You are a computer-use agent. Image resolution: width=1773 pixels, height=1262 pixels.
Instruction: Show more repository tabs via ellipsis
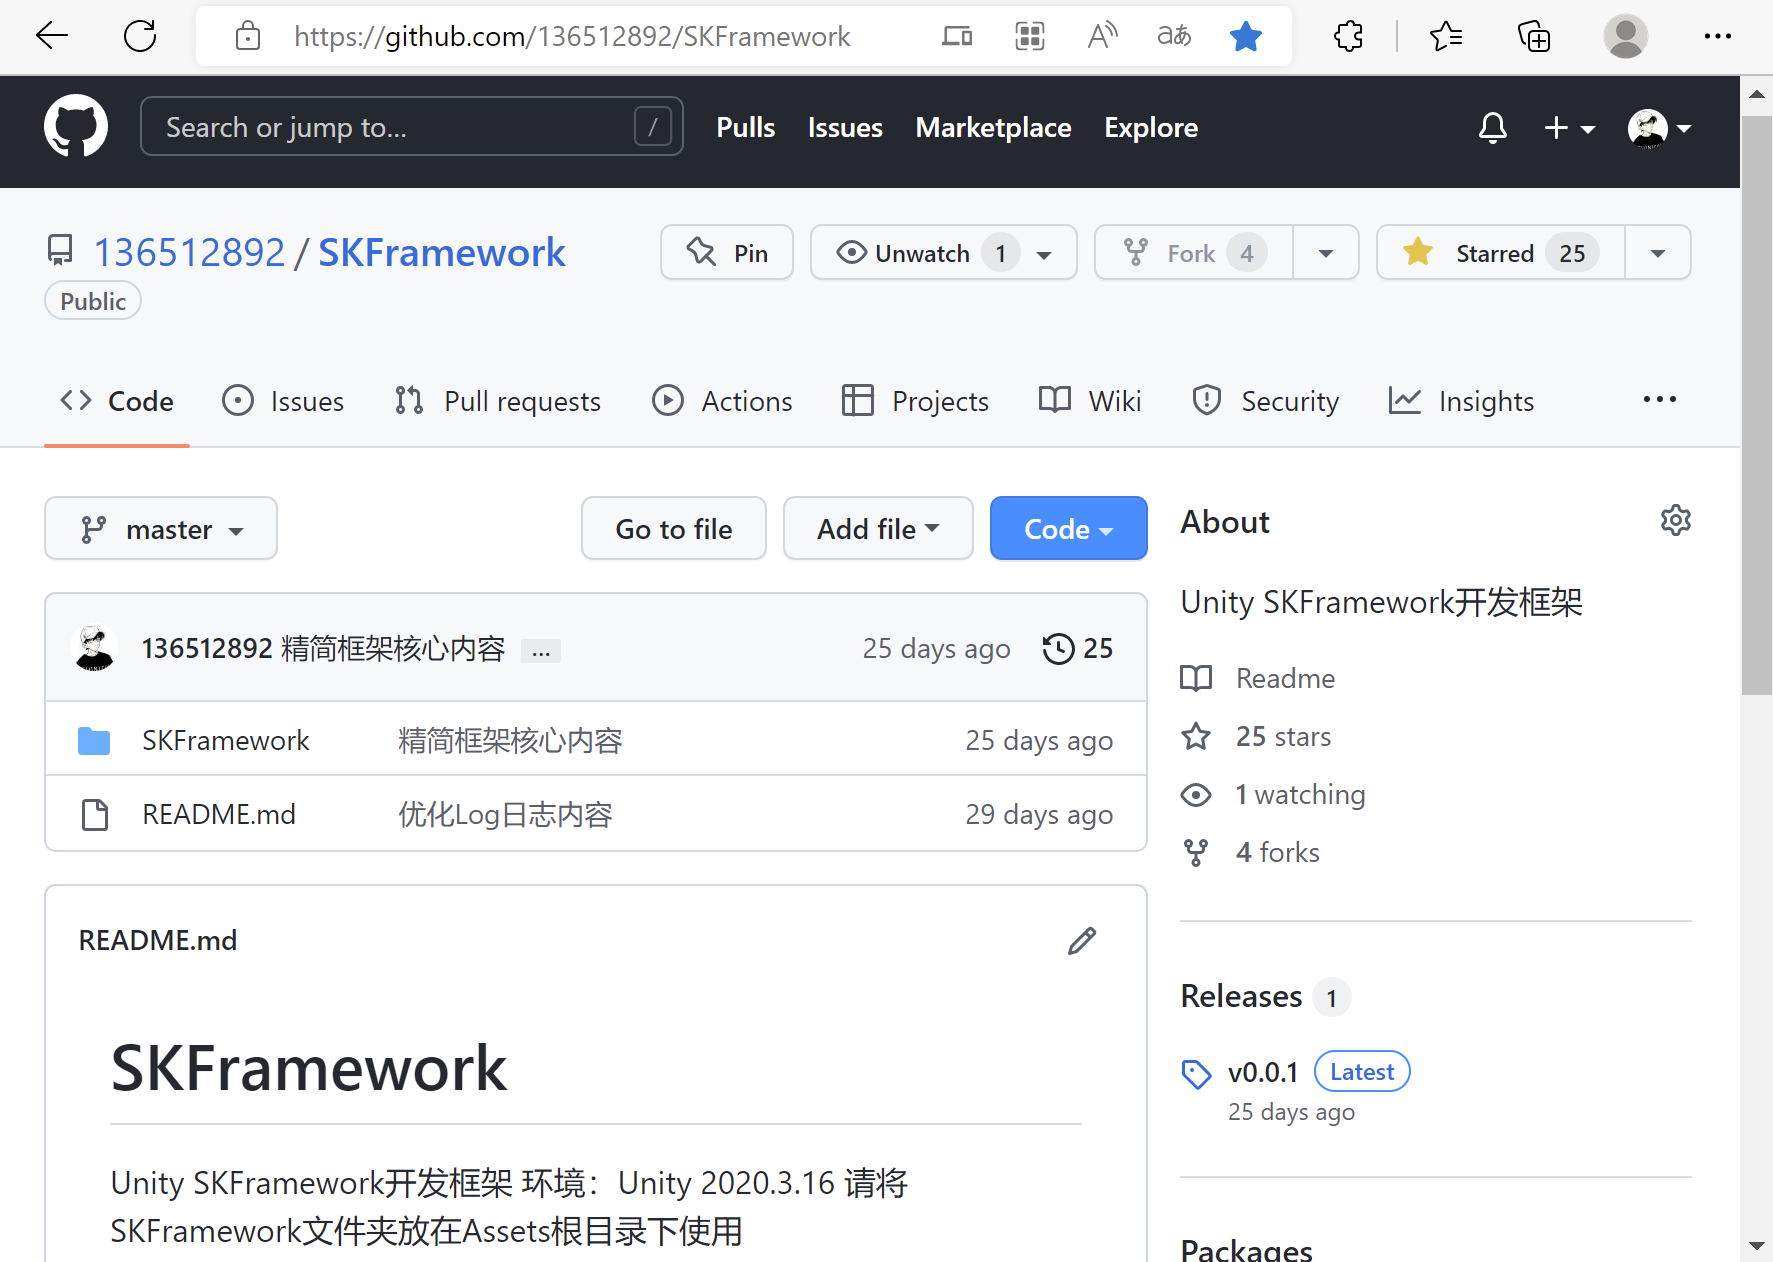coord(1659,400)
